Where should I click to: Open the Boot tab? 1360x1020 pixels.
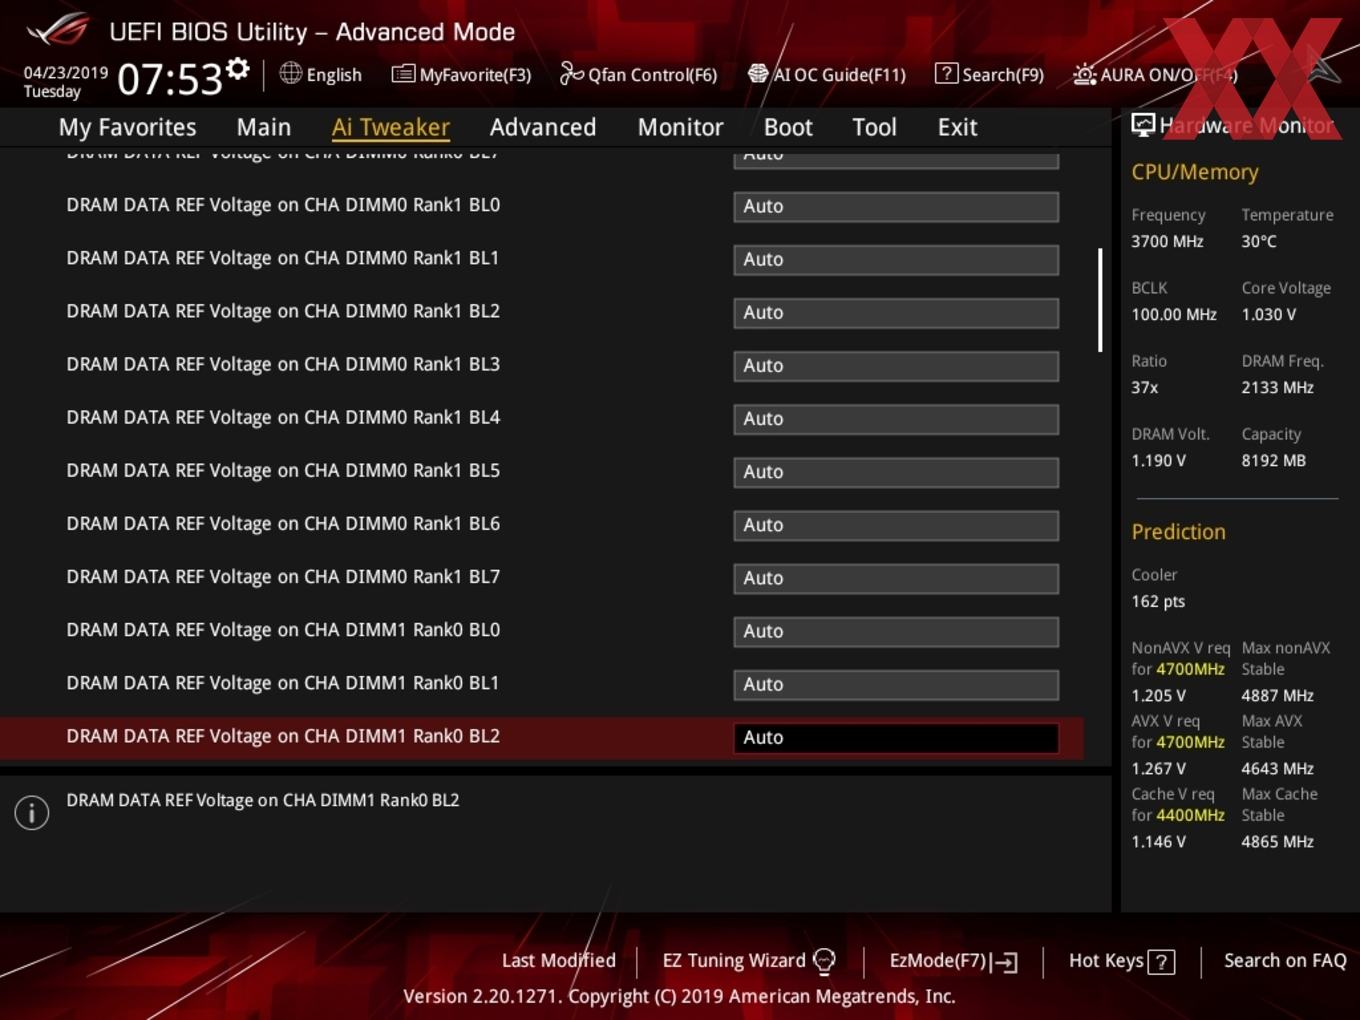(788, 127)
